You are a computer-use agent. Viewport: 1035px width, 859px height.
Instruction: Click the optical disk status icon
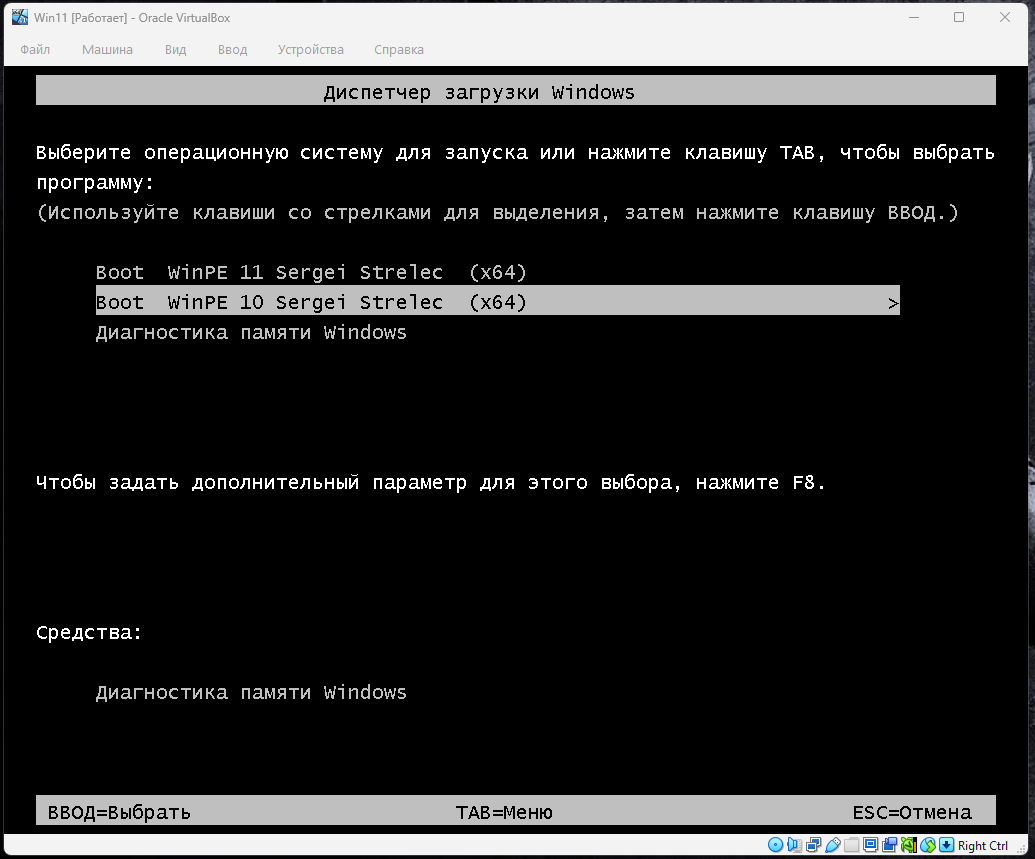click(776, 845)
